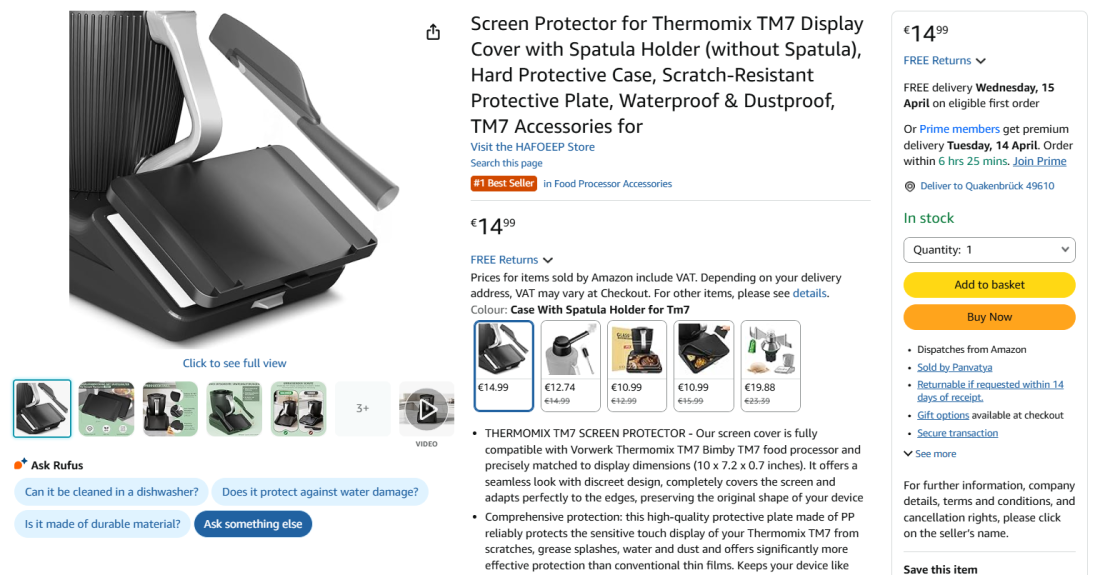
Task: Expand FREE Returns in the buy box
Action: (x=944, y=61)
